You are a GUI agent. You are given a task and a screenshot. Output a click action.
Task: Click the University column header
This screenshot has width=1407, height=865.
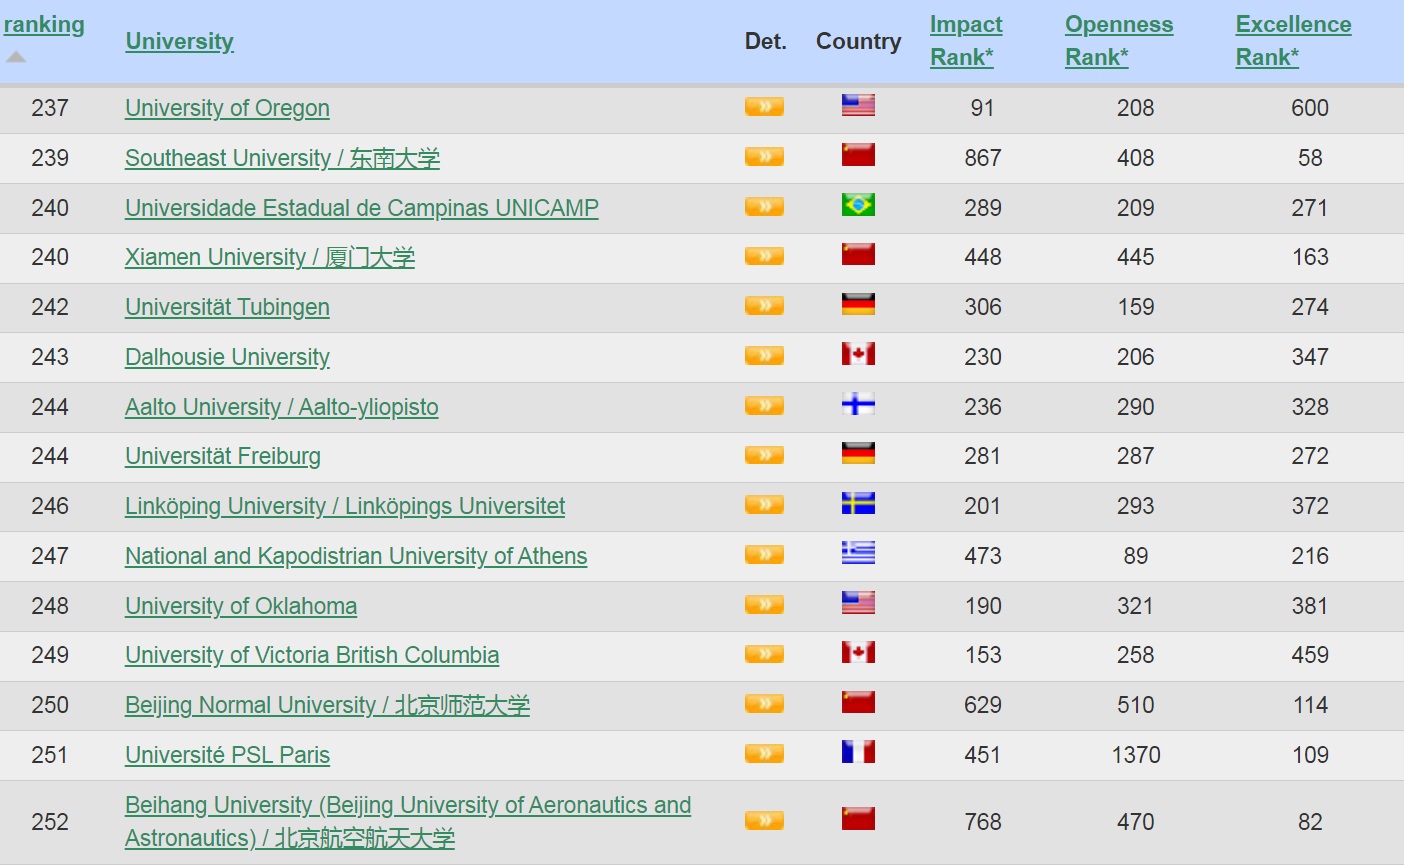pyautogui.click(x=179, y=41)
